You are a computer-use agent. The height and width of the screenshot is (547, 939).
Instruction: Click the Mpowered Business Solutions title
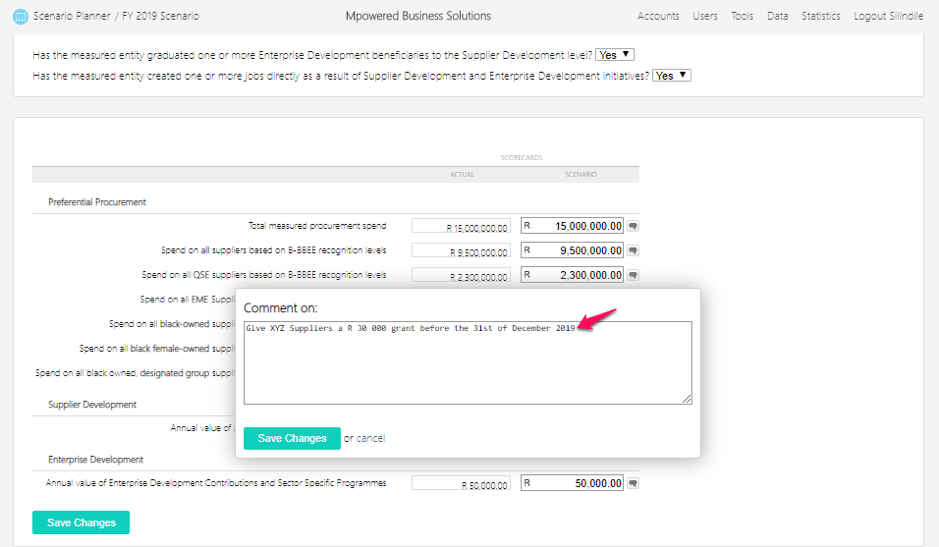[418, 16]
